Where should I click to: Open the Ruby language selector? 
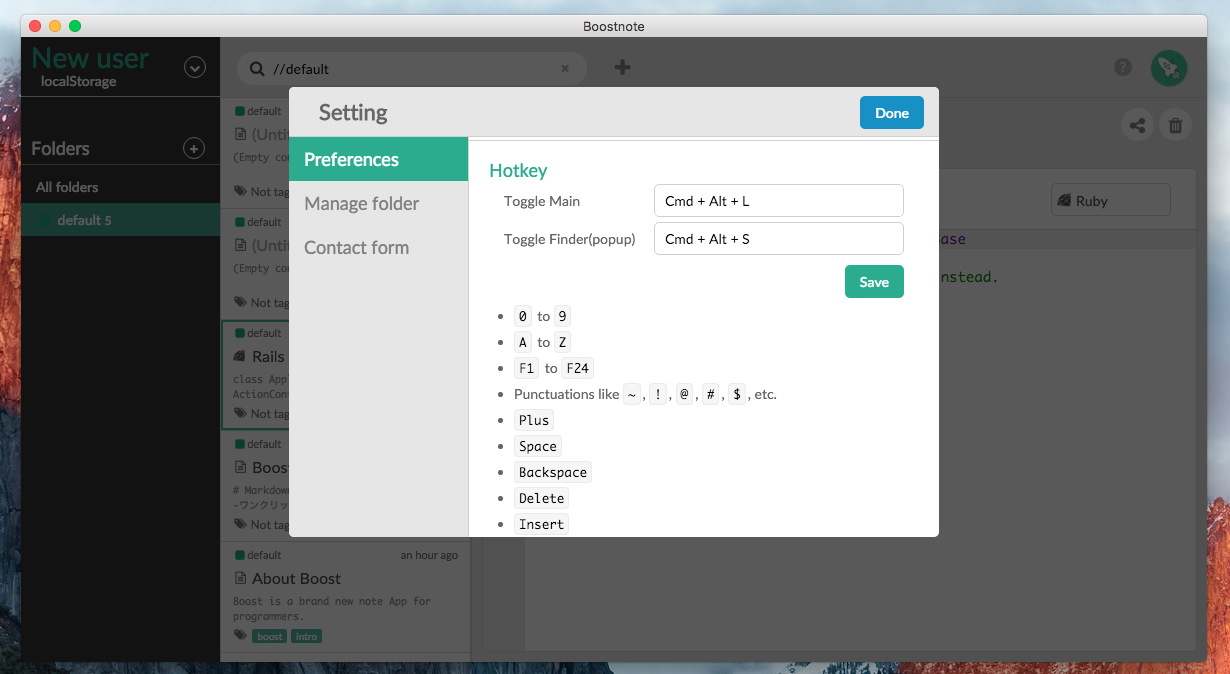(x=1110, y=200)
